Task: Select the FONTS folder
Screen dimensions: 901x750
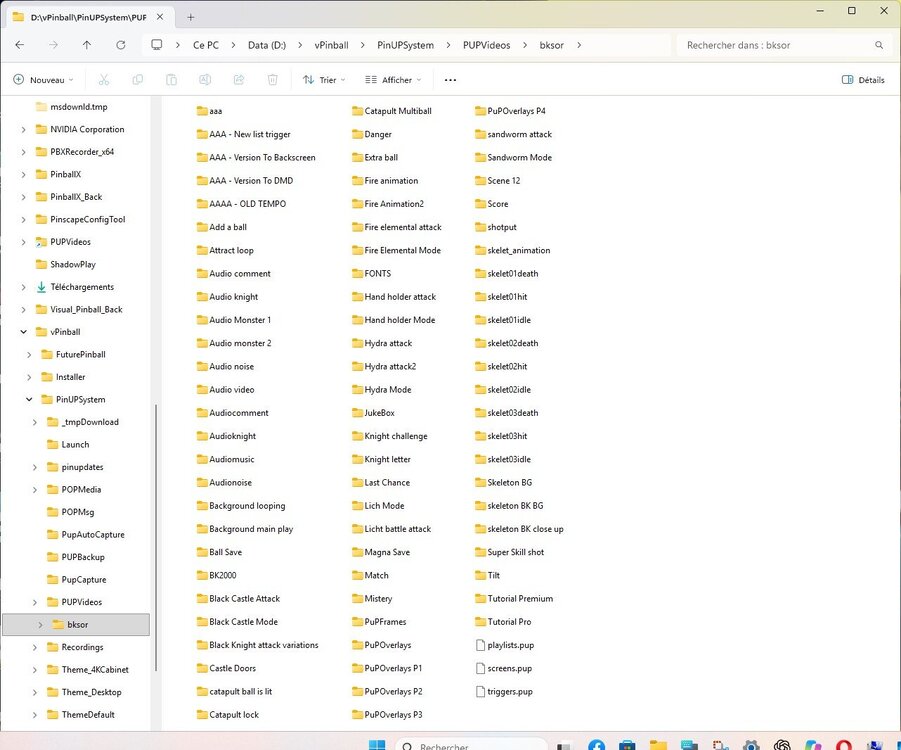Action: coord(371,274)
